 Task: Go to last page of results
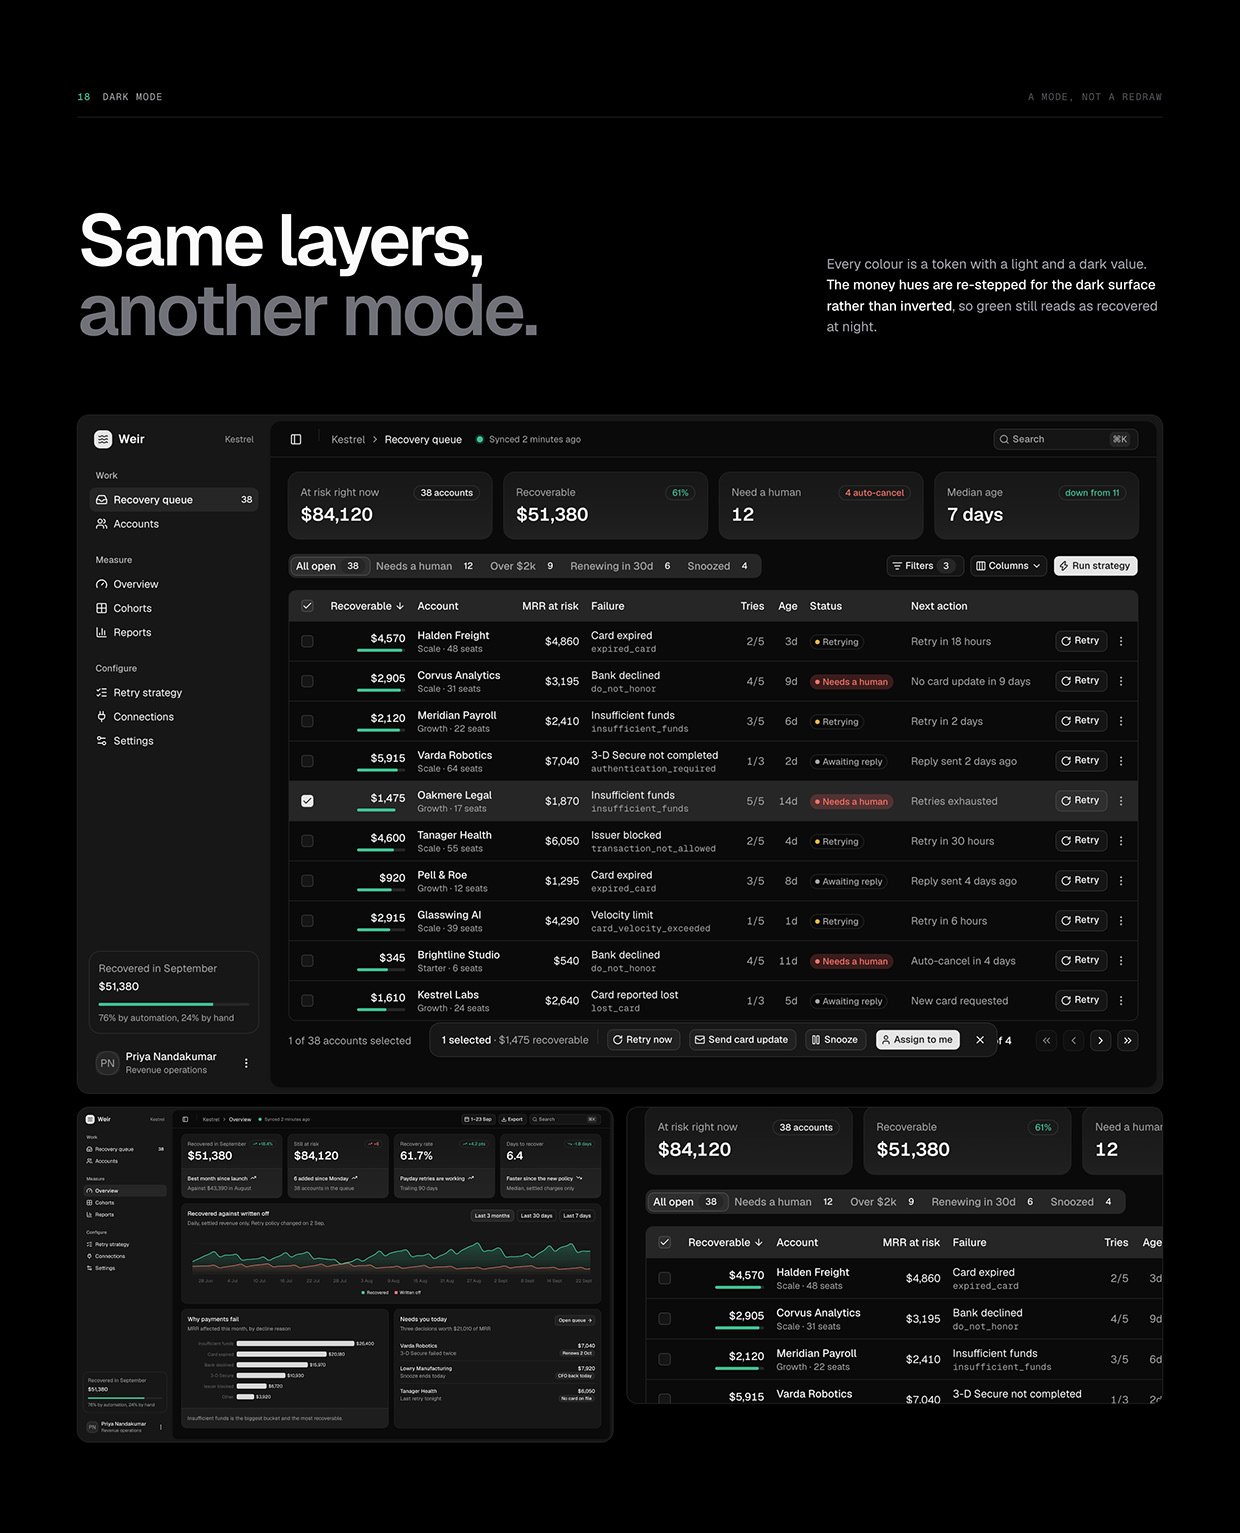[x=1128, y=1040]
